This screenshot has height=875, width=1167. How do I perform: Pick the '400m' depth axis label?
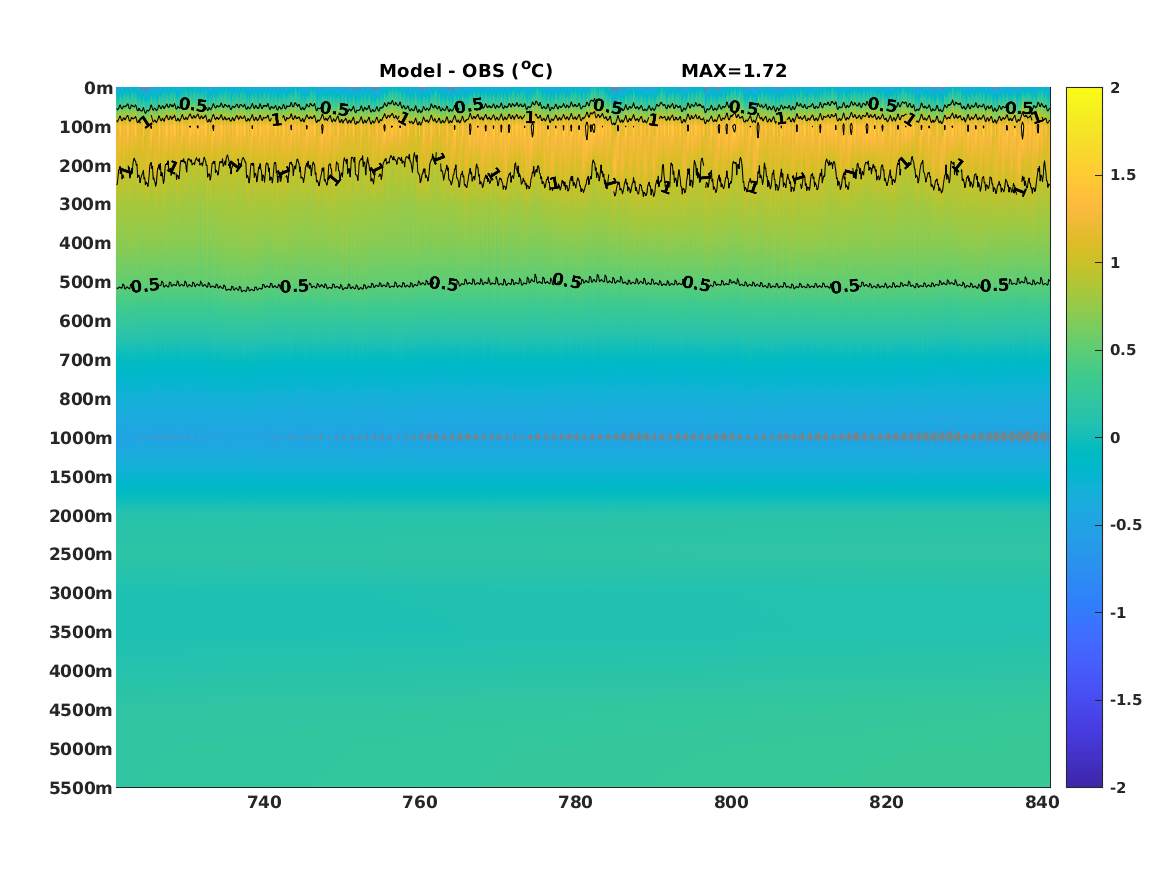point(86,243)
